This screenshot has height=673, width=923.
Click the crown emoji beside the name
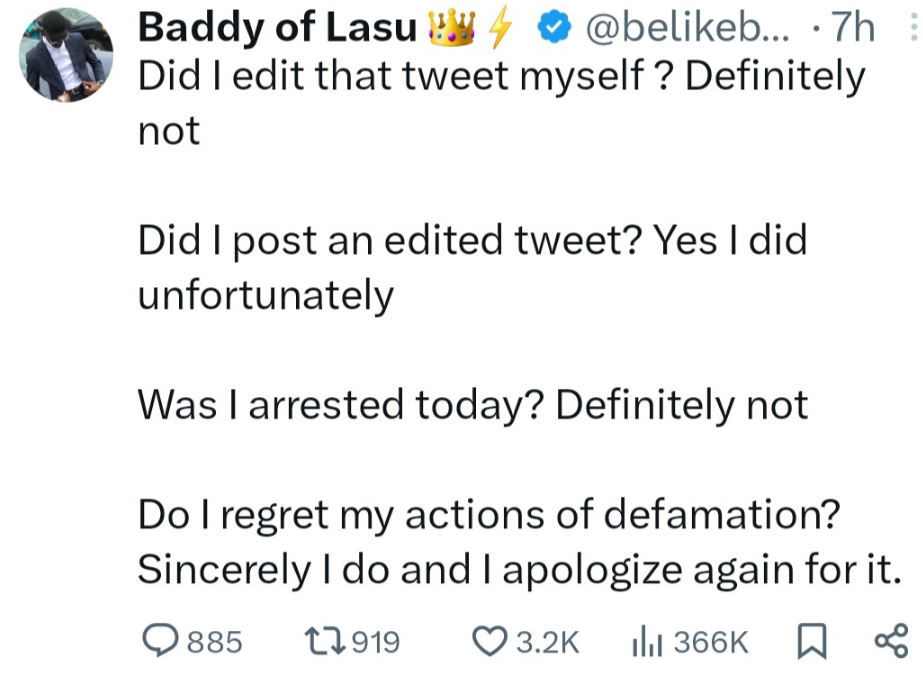click(x=446, y=29)
